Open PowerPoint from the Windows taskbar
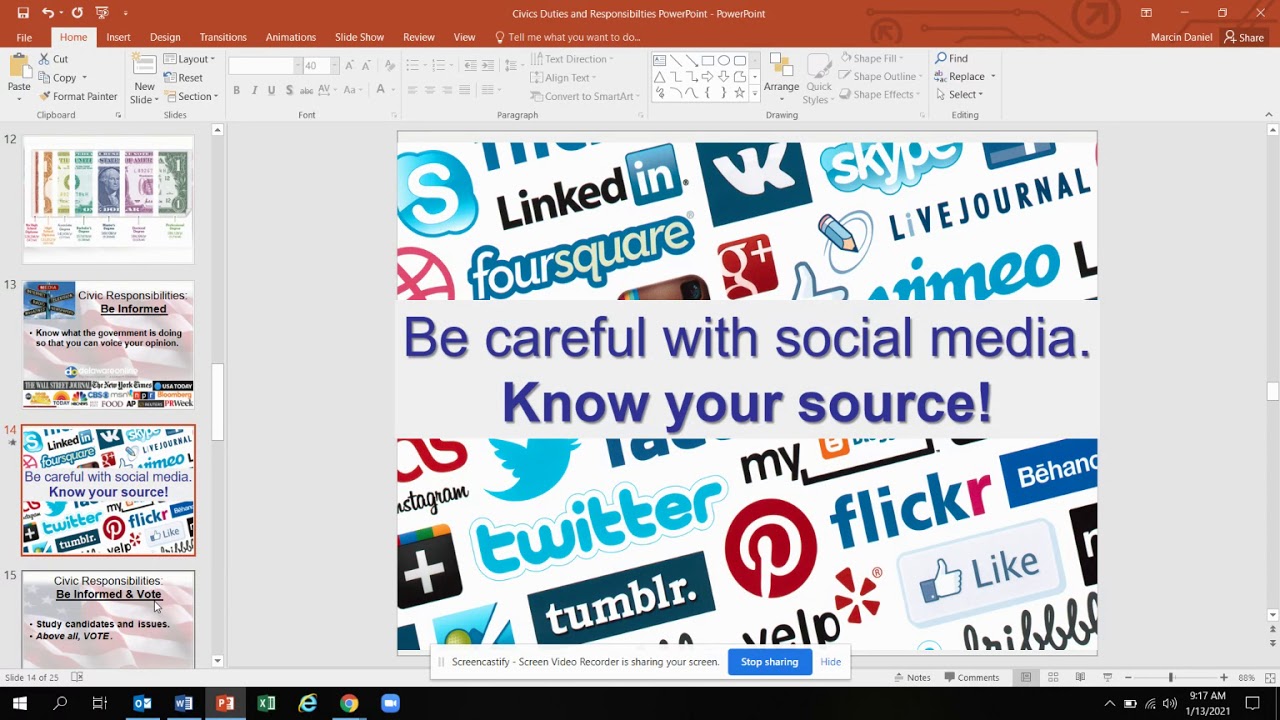 tap(225, 703)
